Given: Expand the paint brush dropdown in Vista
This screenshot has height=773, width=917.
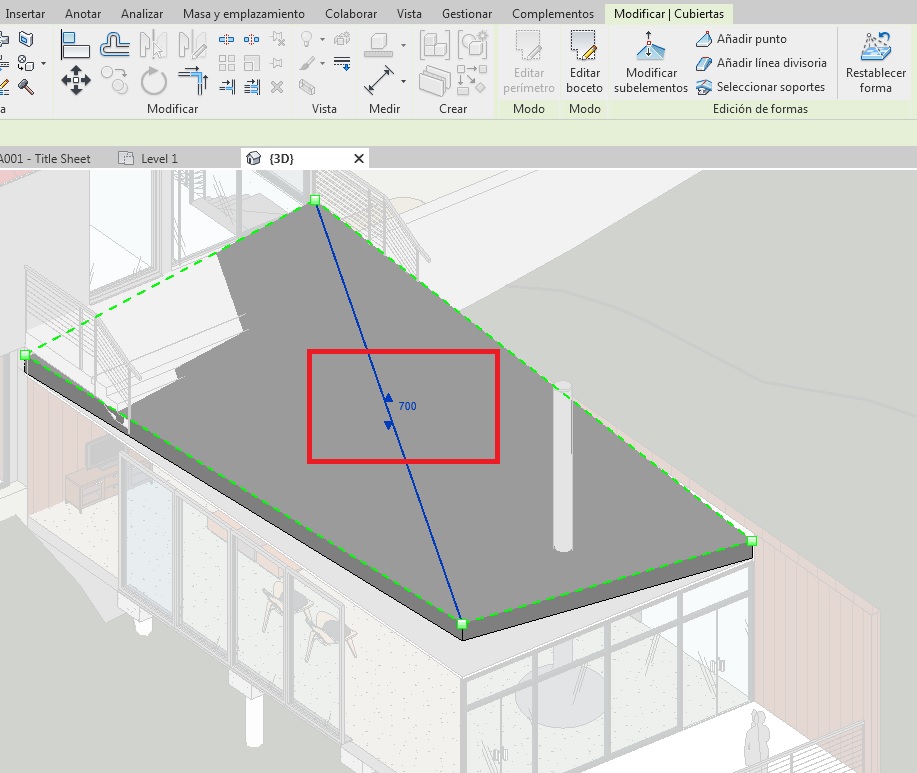Looking at the screenshot, I should coord(323,64).
